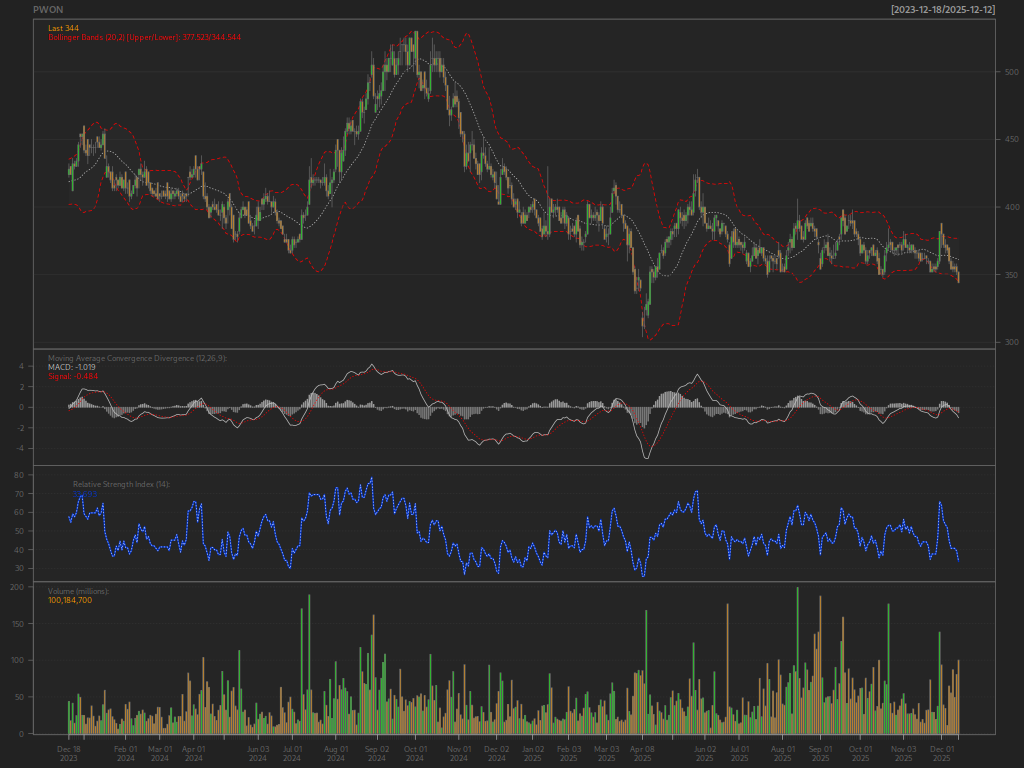This screenshot has height=768, width=1024.
Task: Select the Sep 02 2024 date axis marker
Action: point(376,754)
